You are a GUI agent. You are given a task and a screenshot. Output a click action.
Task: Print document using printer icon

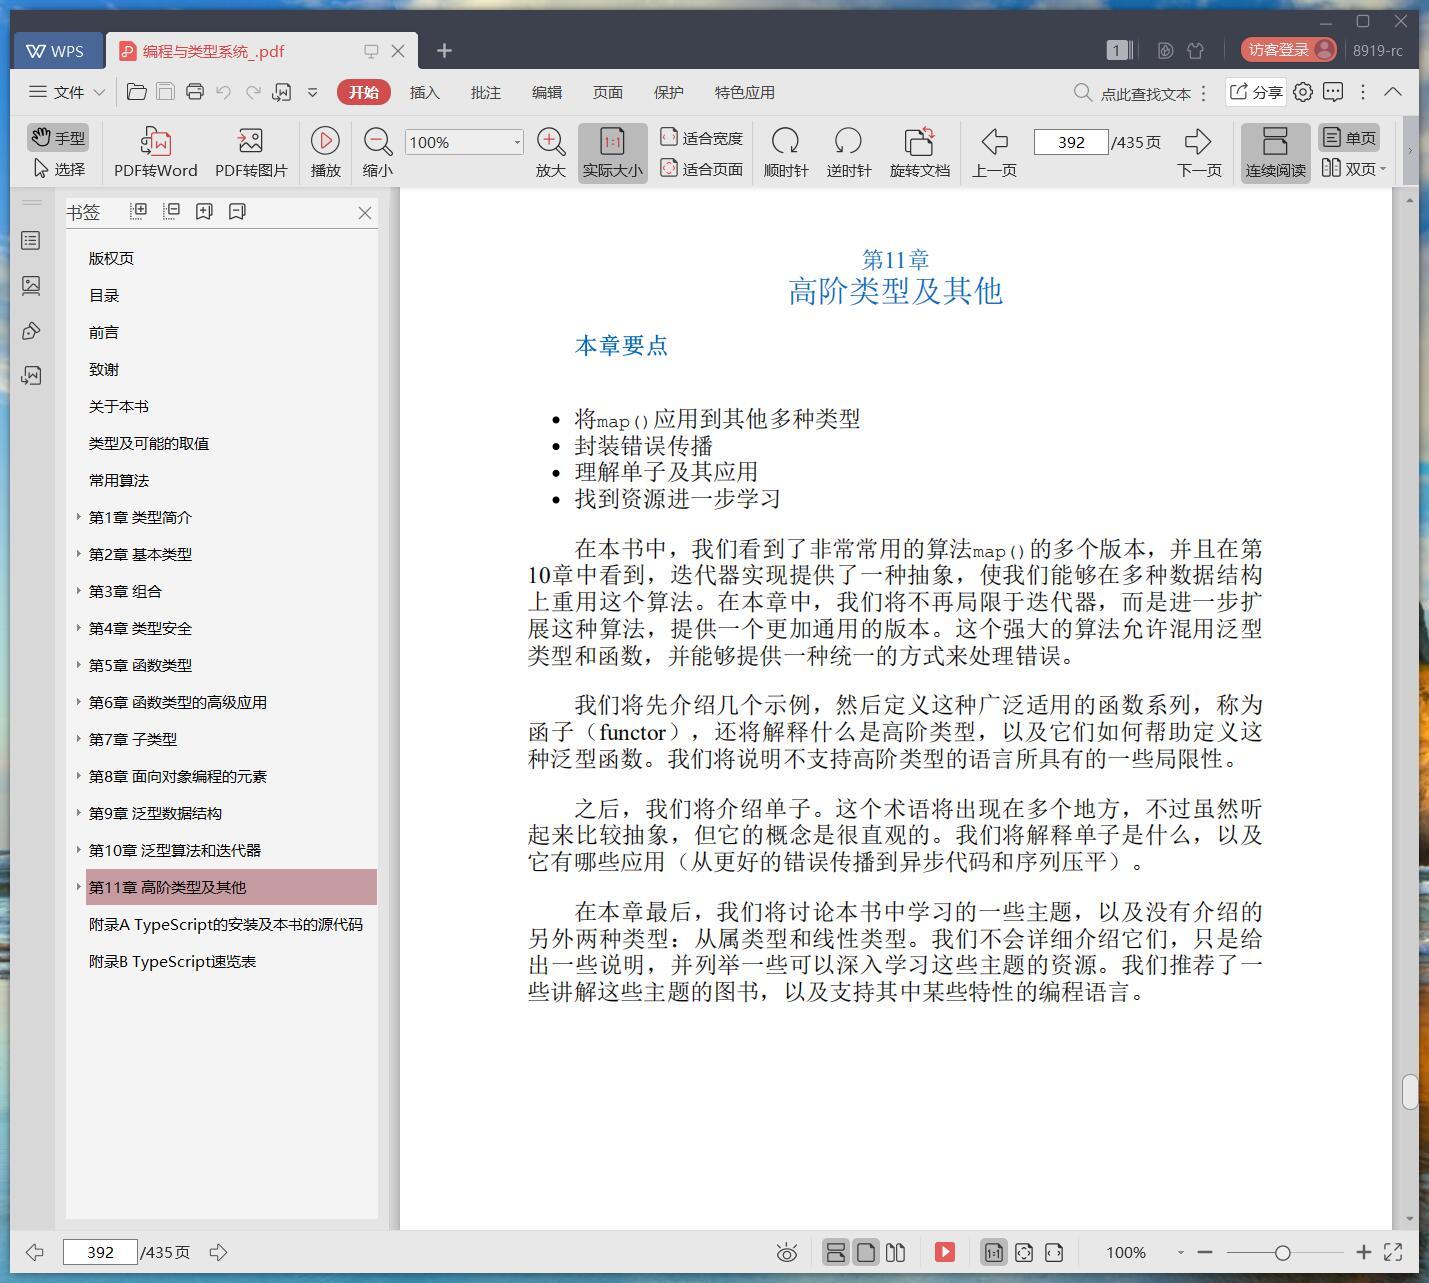[x=195, y=92]
